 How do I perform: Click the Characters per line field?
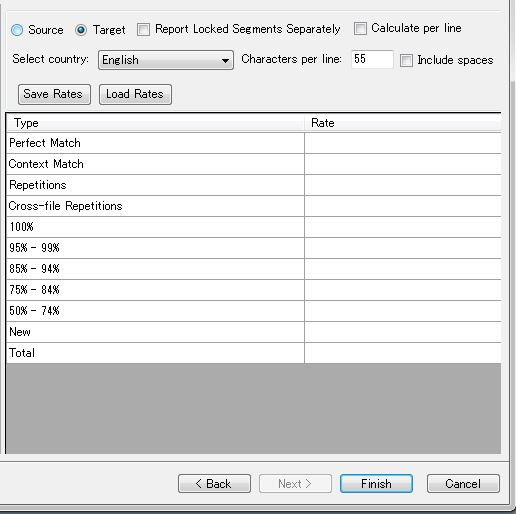(372, 59)
